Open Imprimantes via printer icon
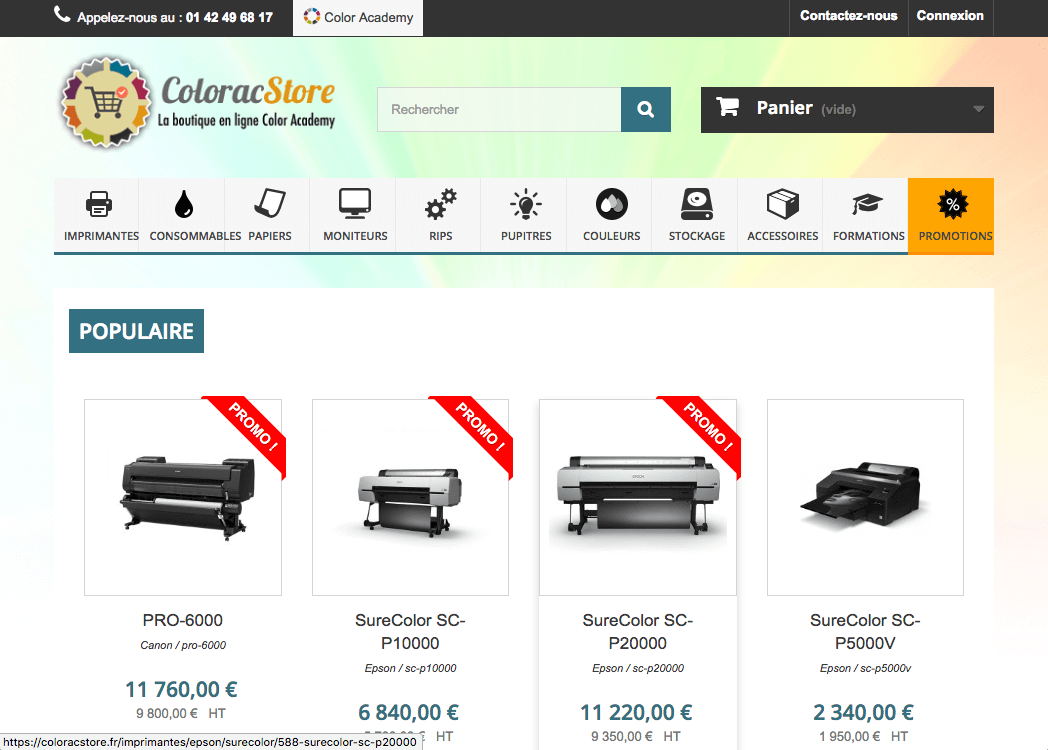This screenshot has width=1048, height=750. (99, 204)
